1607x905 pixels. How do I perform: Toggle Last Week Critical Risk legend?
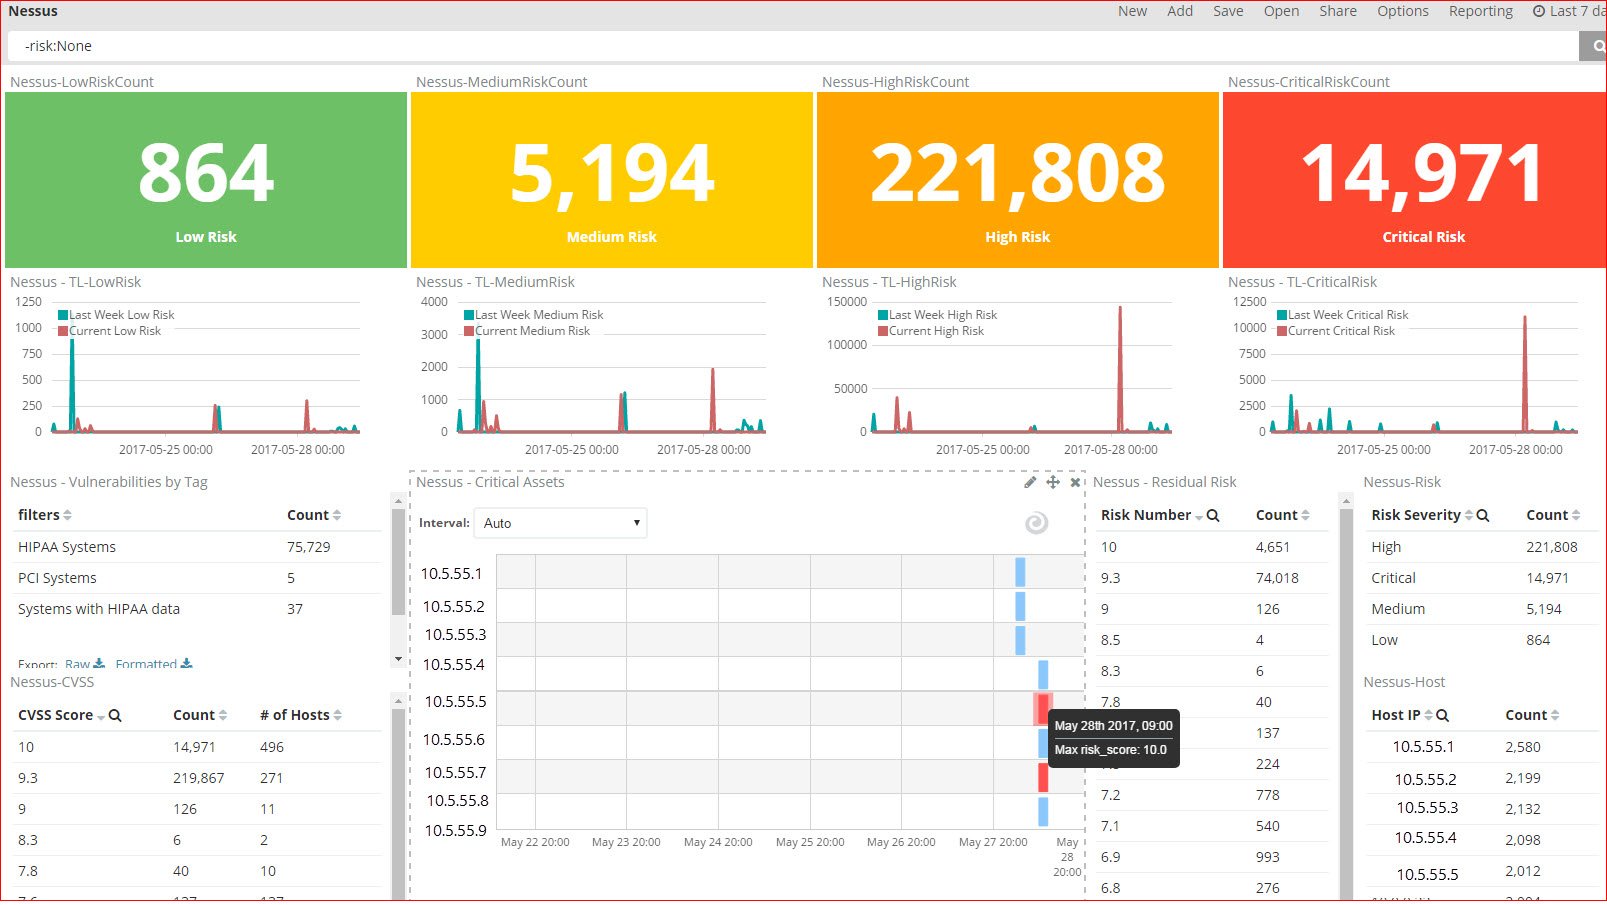click(x=1343, y=315)
